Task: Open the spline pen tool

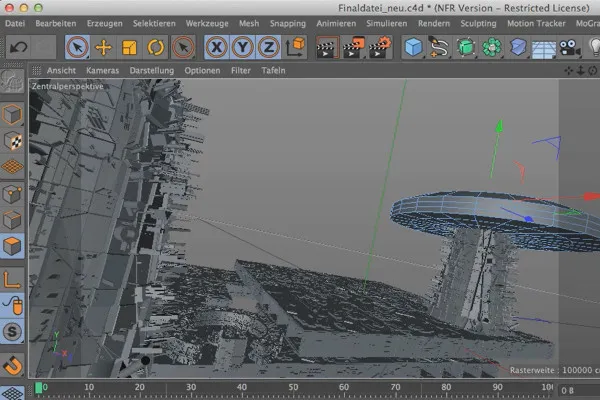Action: coord(439,47)
